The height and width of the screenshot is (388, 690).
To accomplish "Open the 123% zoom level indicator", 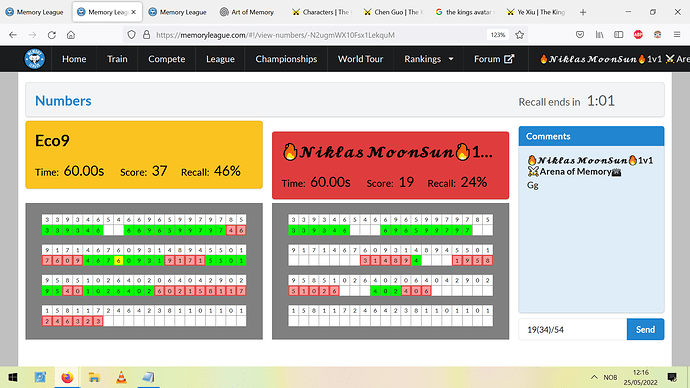I will [x=498, y=35].
